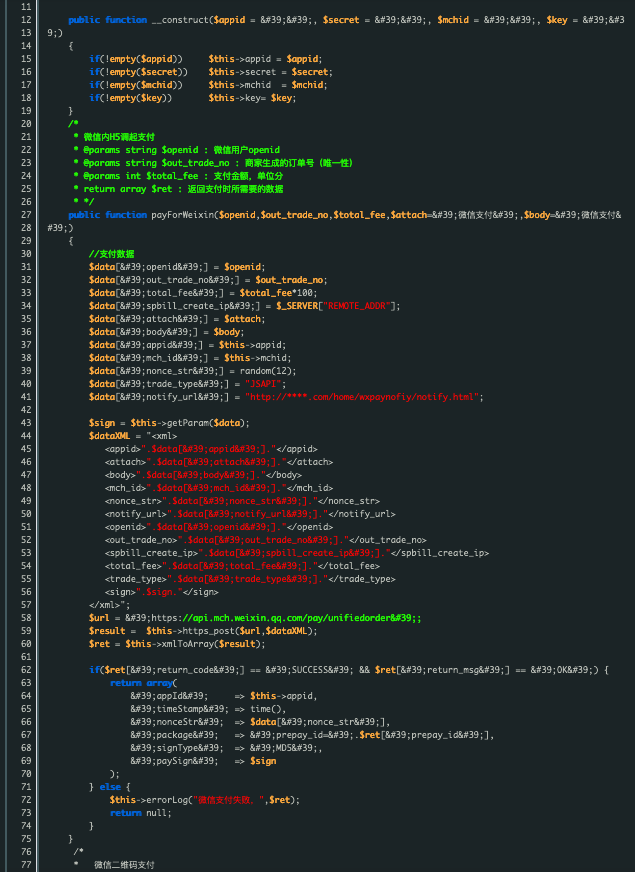
Task: Click '$this->getParam($data);' call
Action: pos(190,423)
